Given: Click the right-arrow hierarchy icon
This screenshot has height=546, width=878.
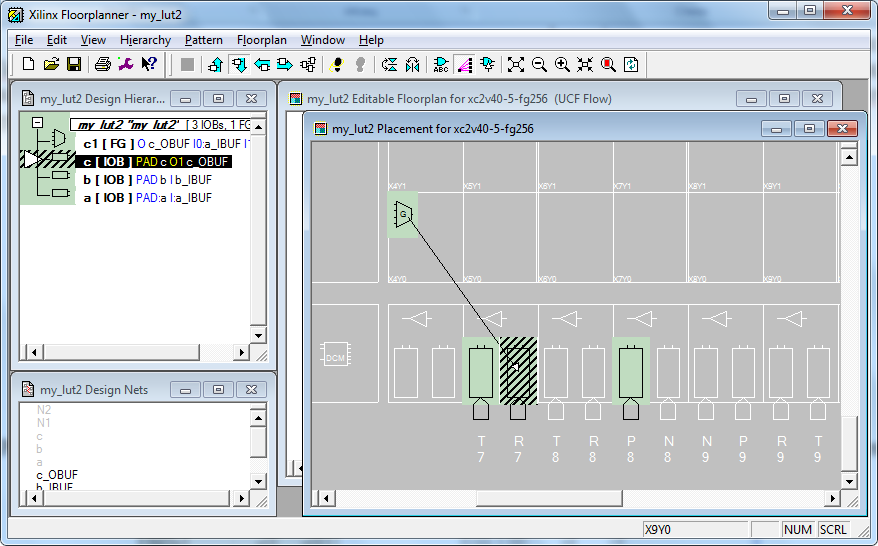Looking at the screenshot, I should tap(285, 65).
